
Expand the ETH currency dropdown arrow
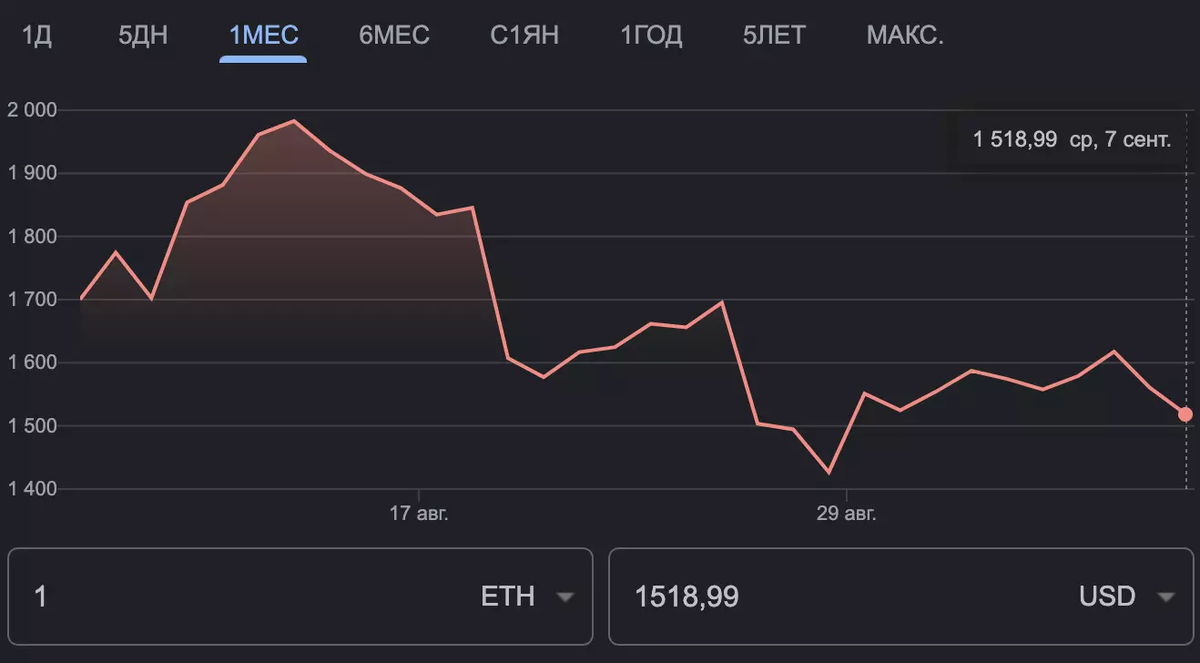click(x=565, y=597)
